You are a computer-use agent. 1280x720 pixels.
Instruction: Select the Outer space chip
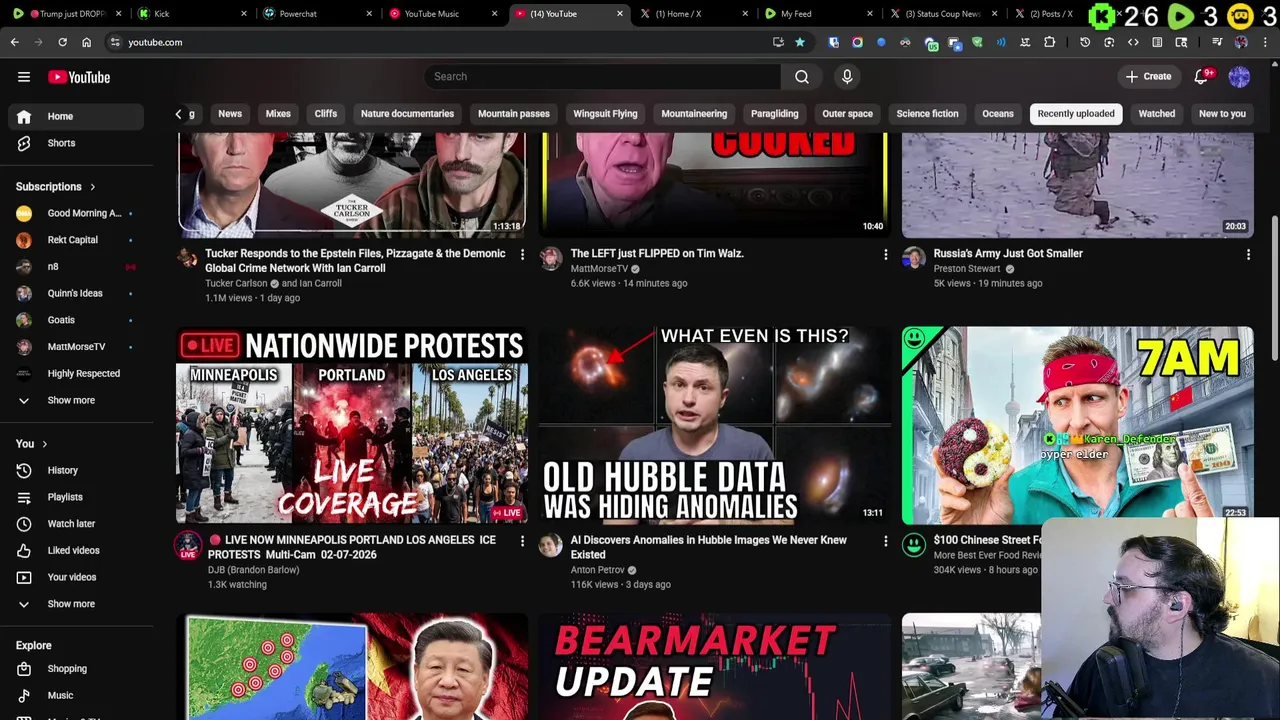coord(847,113)
